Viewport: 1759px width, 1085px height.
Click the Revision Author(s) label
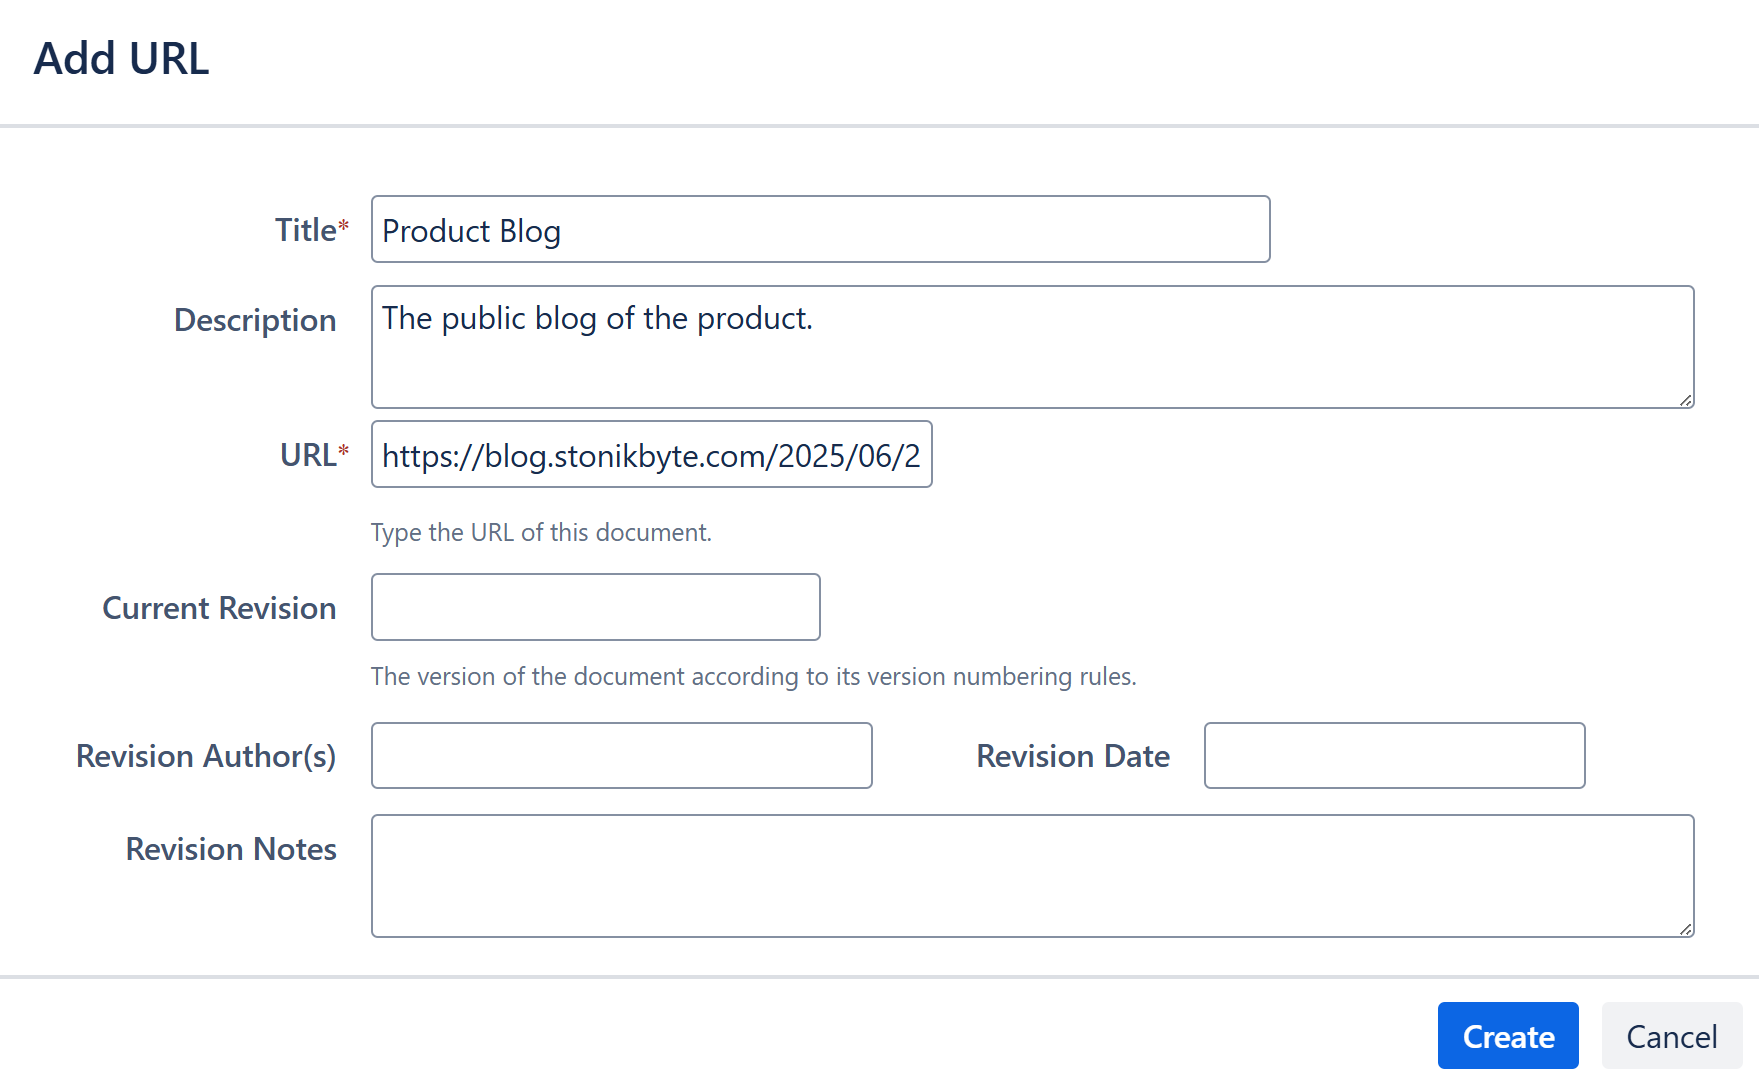(x=206, y=756)
